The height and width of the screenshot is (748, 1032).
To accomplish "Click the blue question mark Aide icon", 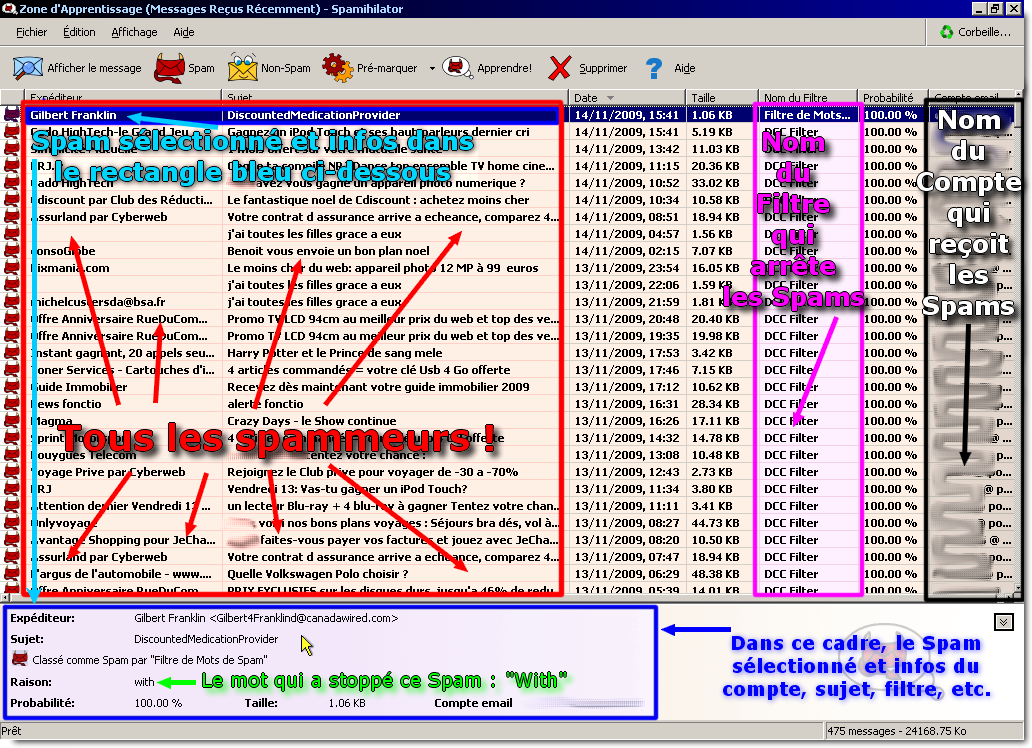I will coord(654,68).
